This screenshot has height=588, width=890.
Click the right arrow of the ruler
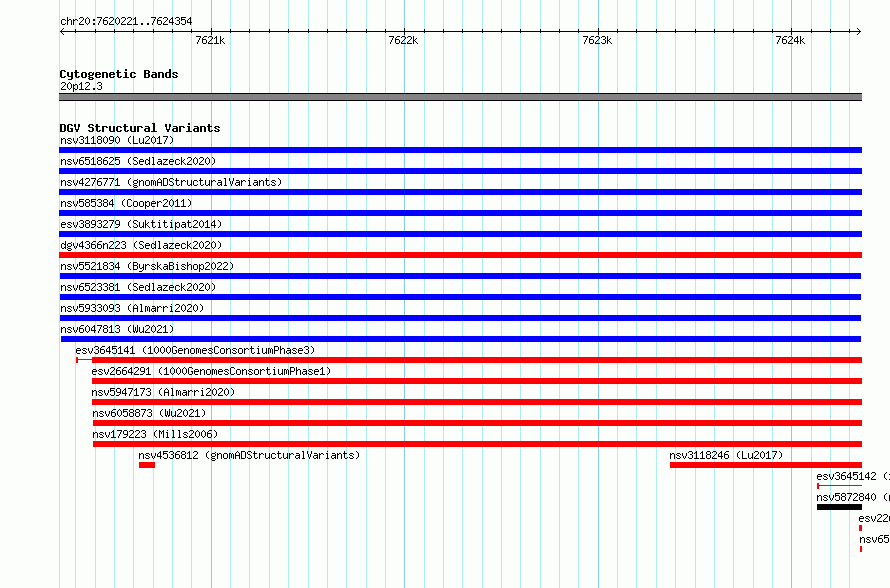tap(859, 31)
